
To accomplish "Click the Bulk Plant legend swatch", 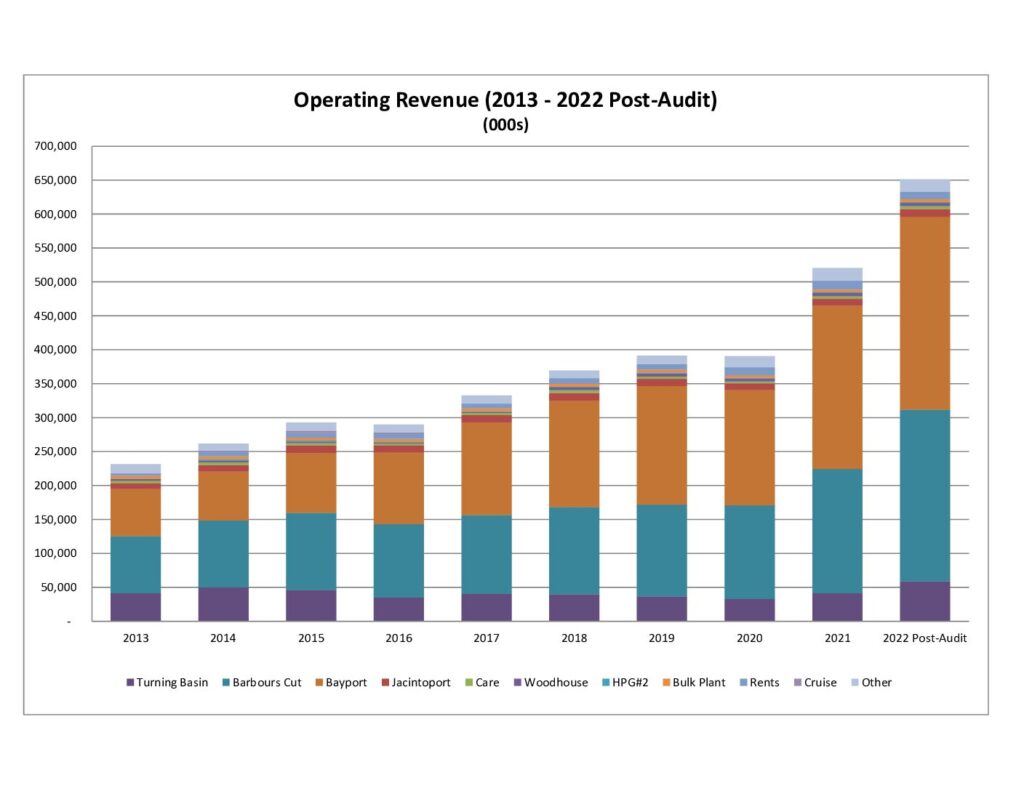I will (x=666, y=683).
